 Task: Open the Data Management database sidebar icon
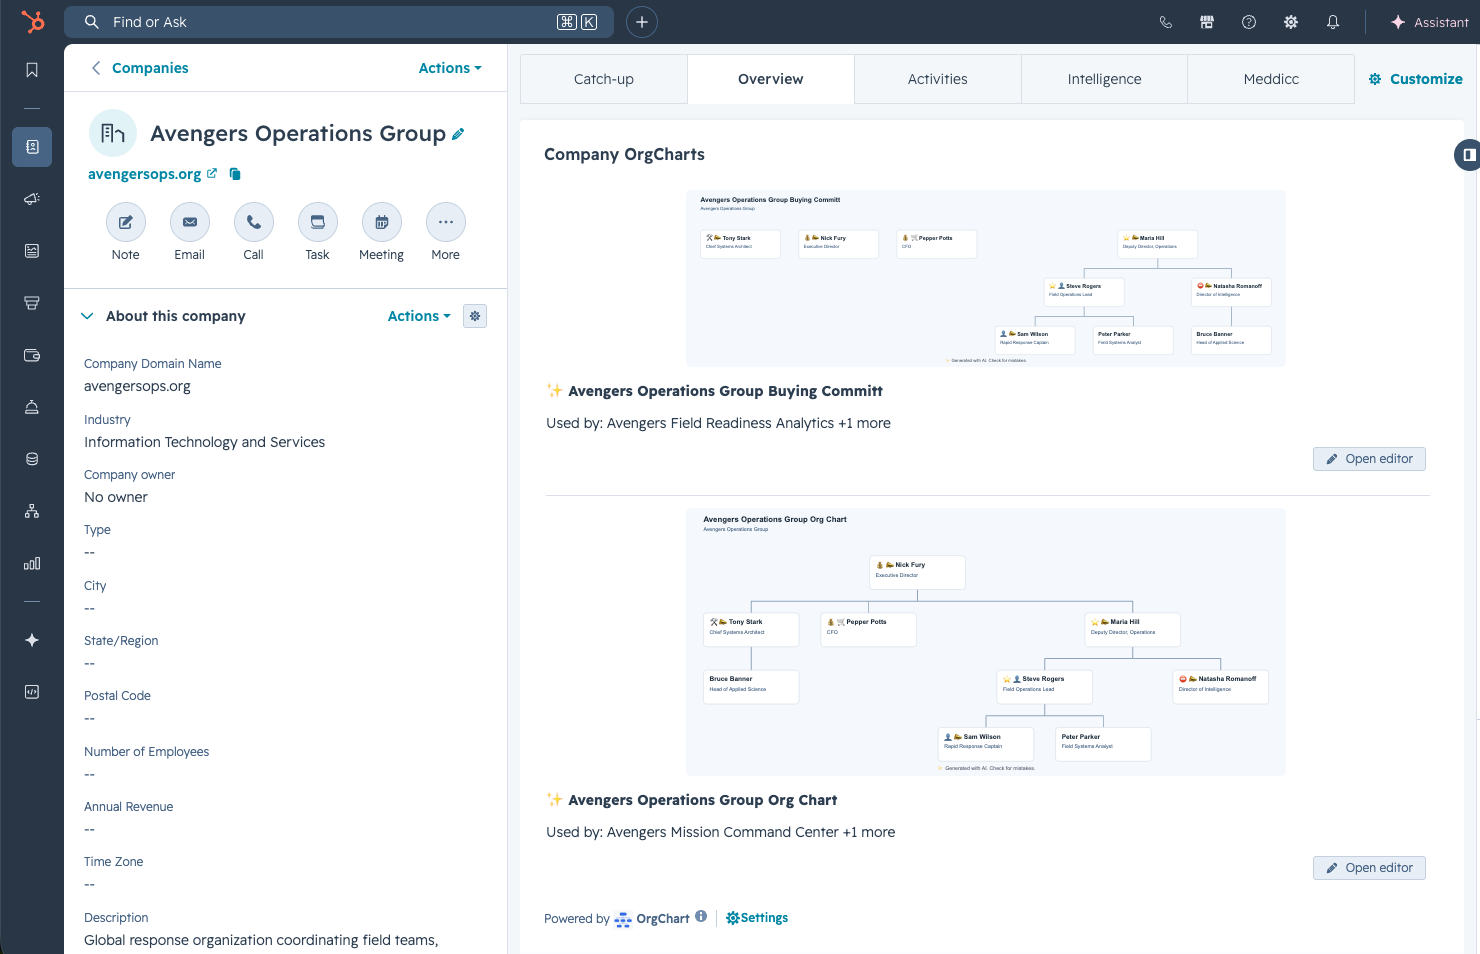(x=32, y=459)
